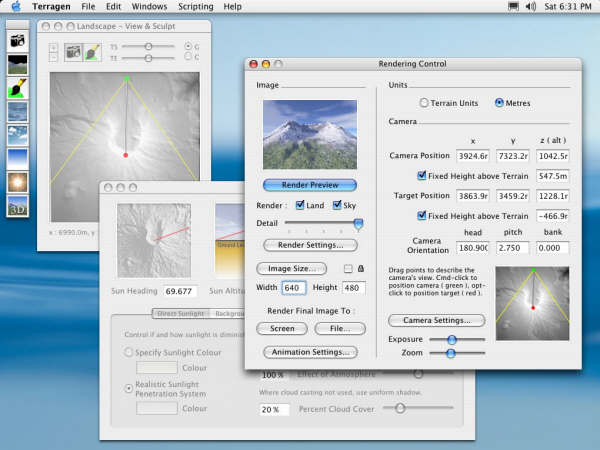Open Camera Settings dialog
This screenshot has width=600, height=450.
pos(436,320)
